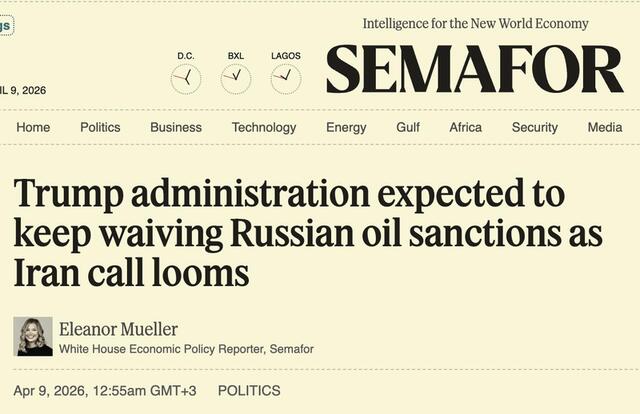This screenshot has height=414, width=640.
Task: Click the Semafor logo
Action: point(474,70)
